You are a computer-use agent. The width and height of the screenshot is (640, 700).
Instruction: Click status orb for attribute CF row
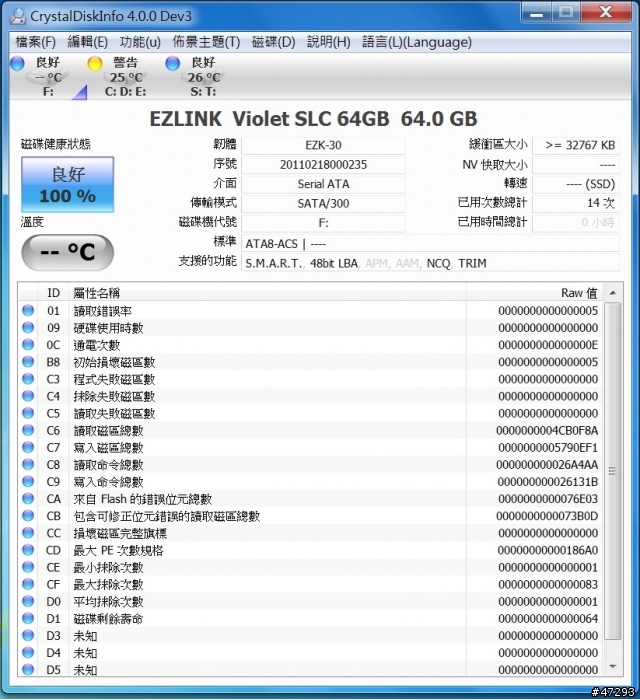point(28,584)
